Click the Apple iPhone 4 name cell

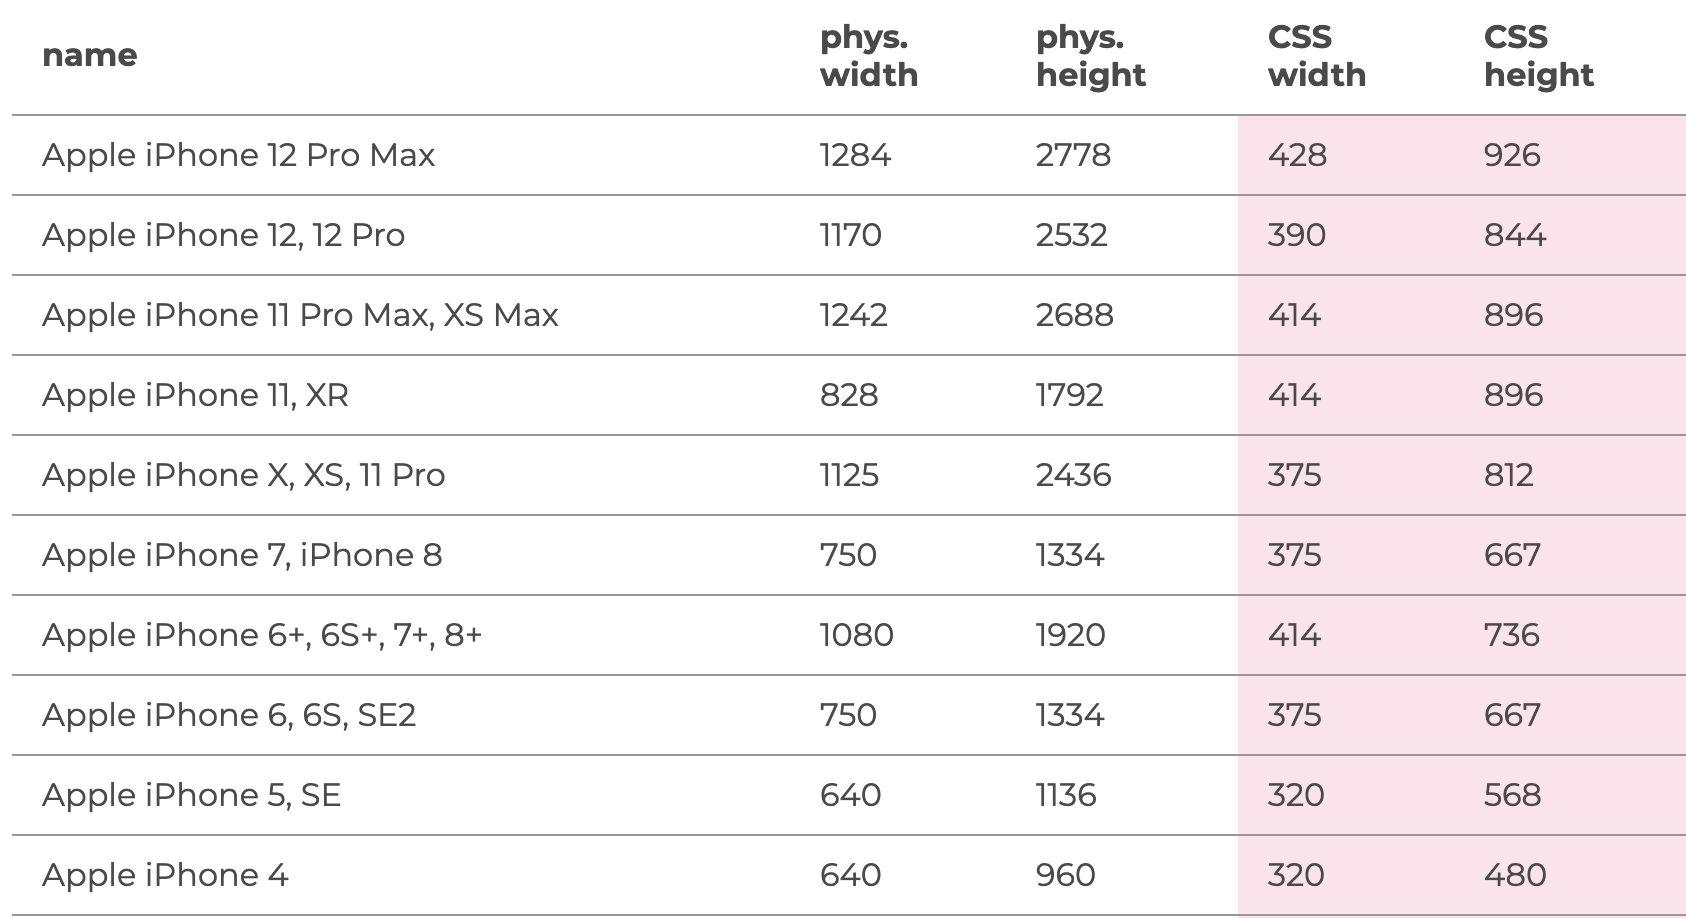[165, 875]
